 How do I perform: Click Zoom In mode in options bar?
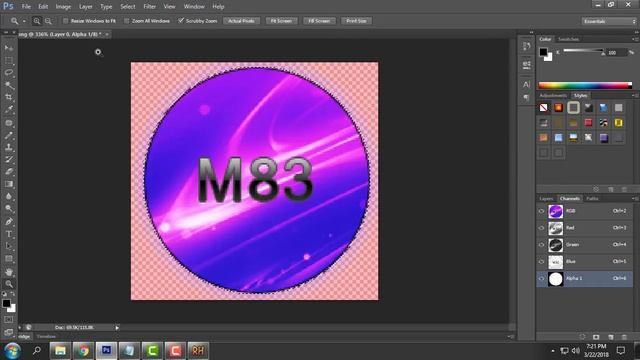(37, 21)
